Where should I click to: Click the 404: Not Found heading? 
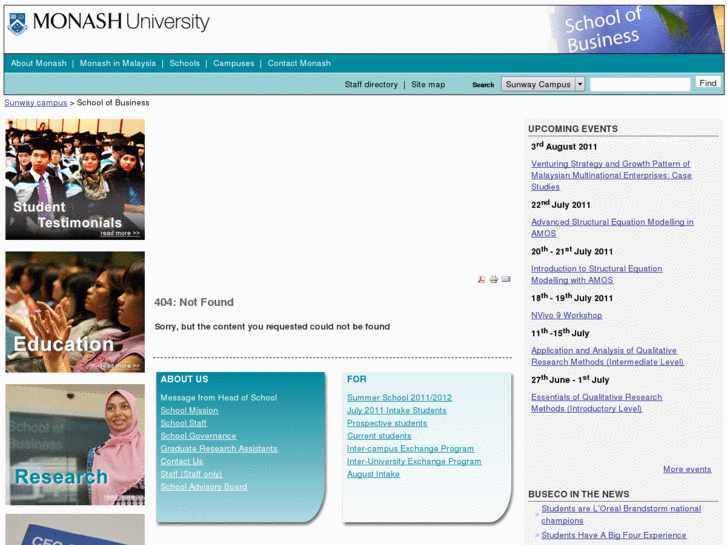point(194,302)
